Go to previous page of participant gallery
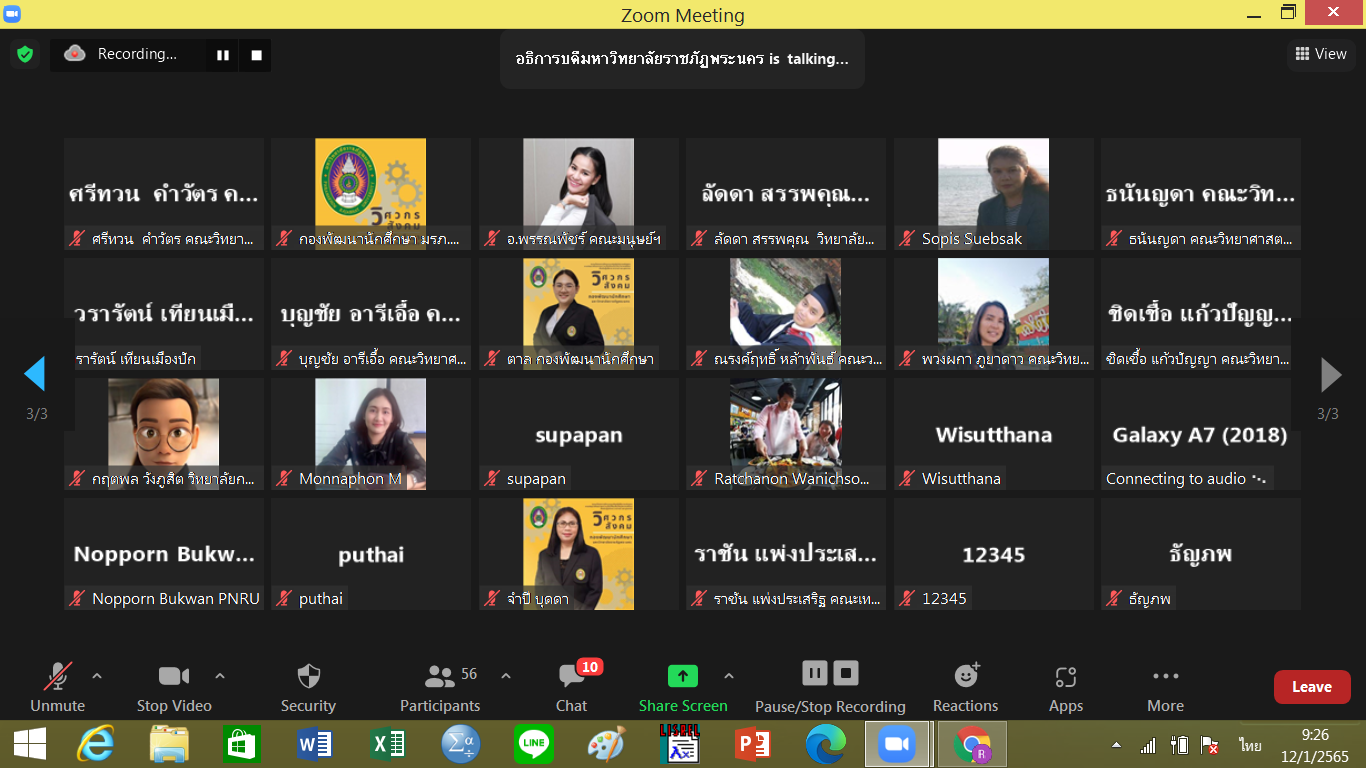 pos(35,374)
